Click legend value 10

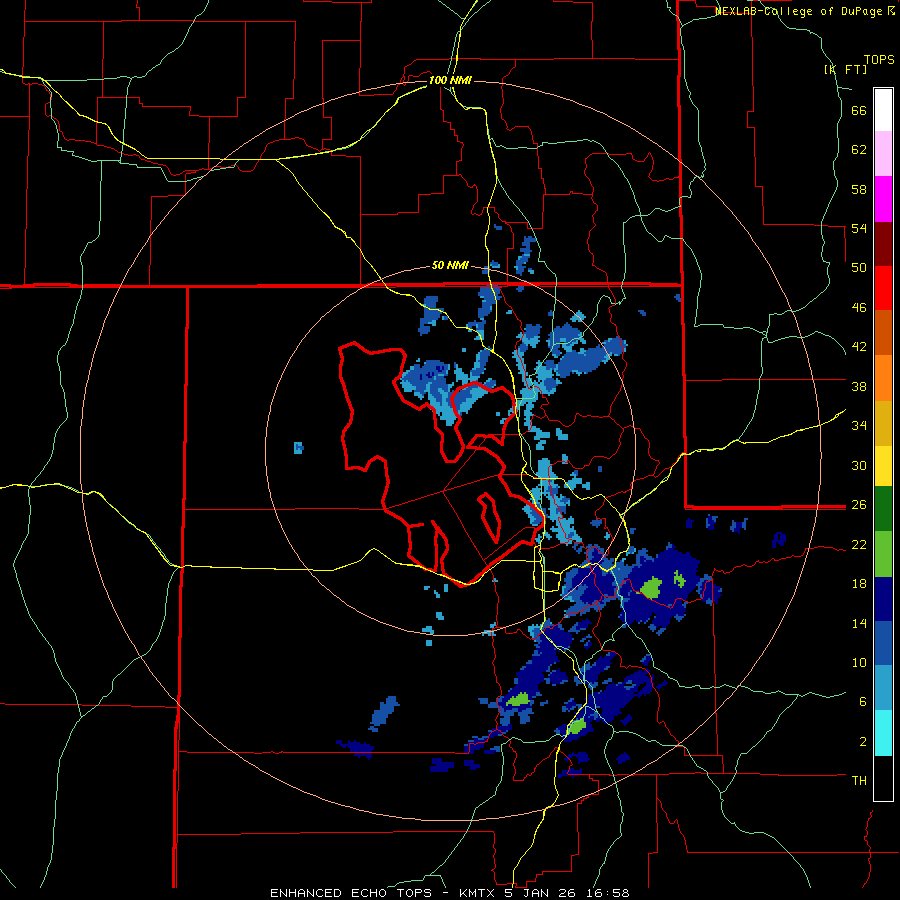tap(859, 663)
